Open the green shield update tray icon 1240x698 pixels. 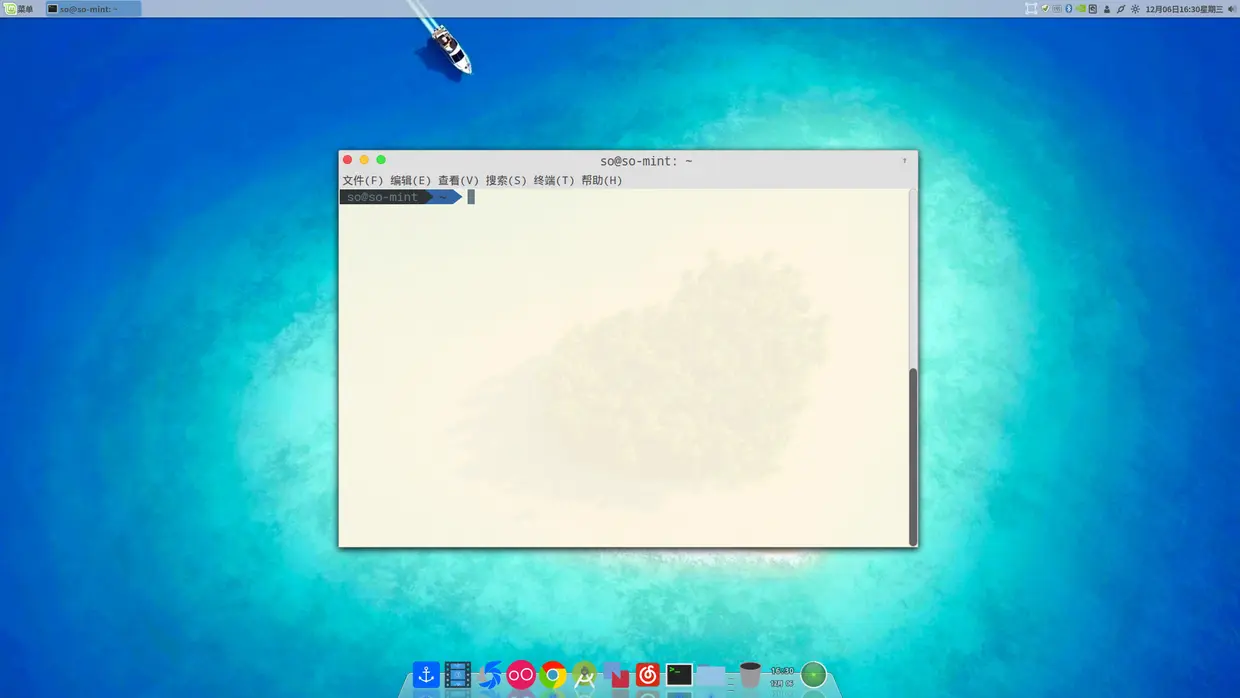[x=1045, y=9]
